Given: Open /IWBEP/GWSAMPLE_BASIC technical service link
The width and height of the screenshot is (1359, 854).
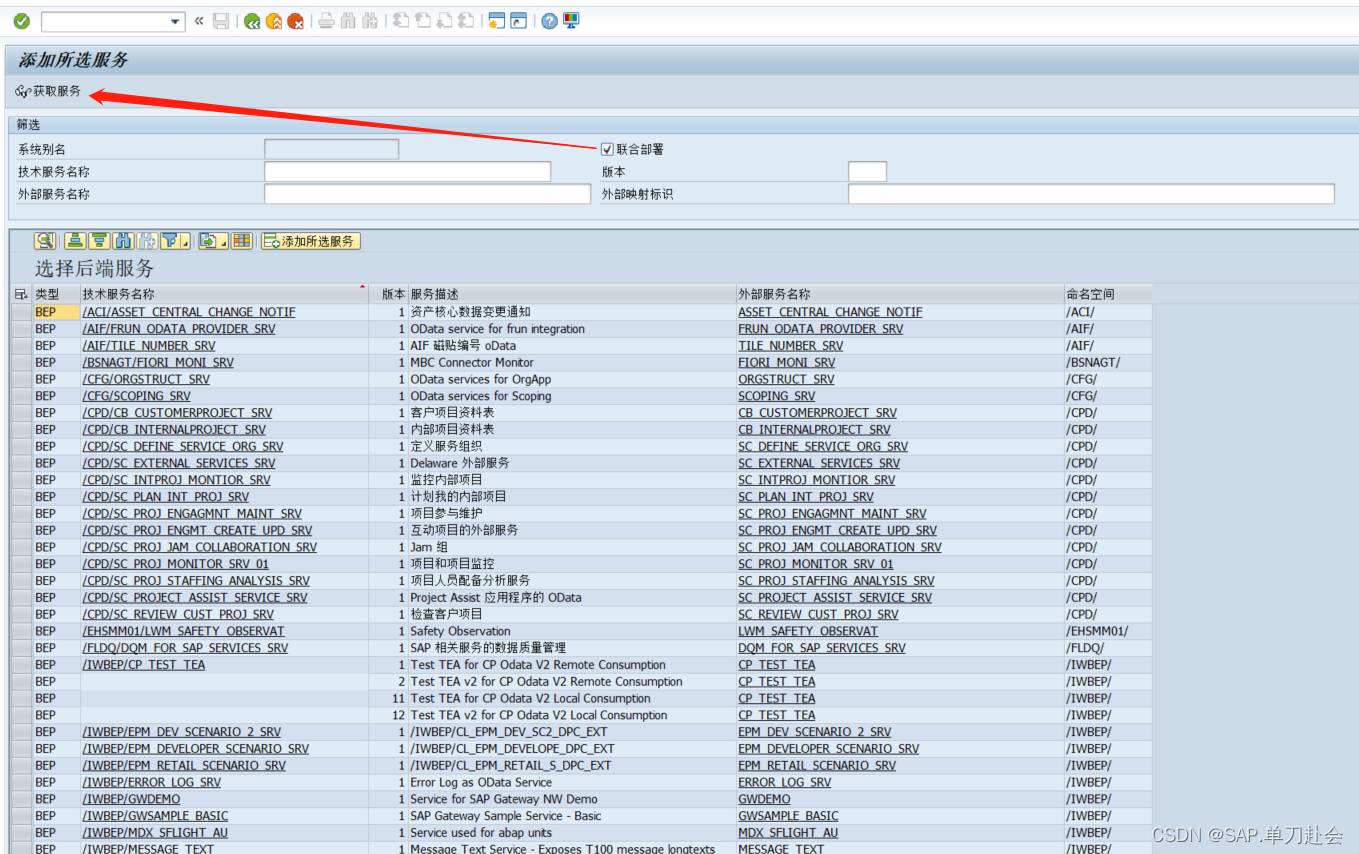Looking at the screenshot, I should [155, 816].
